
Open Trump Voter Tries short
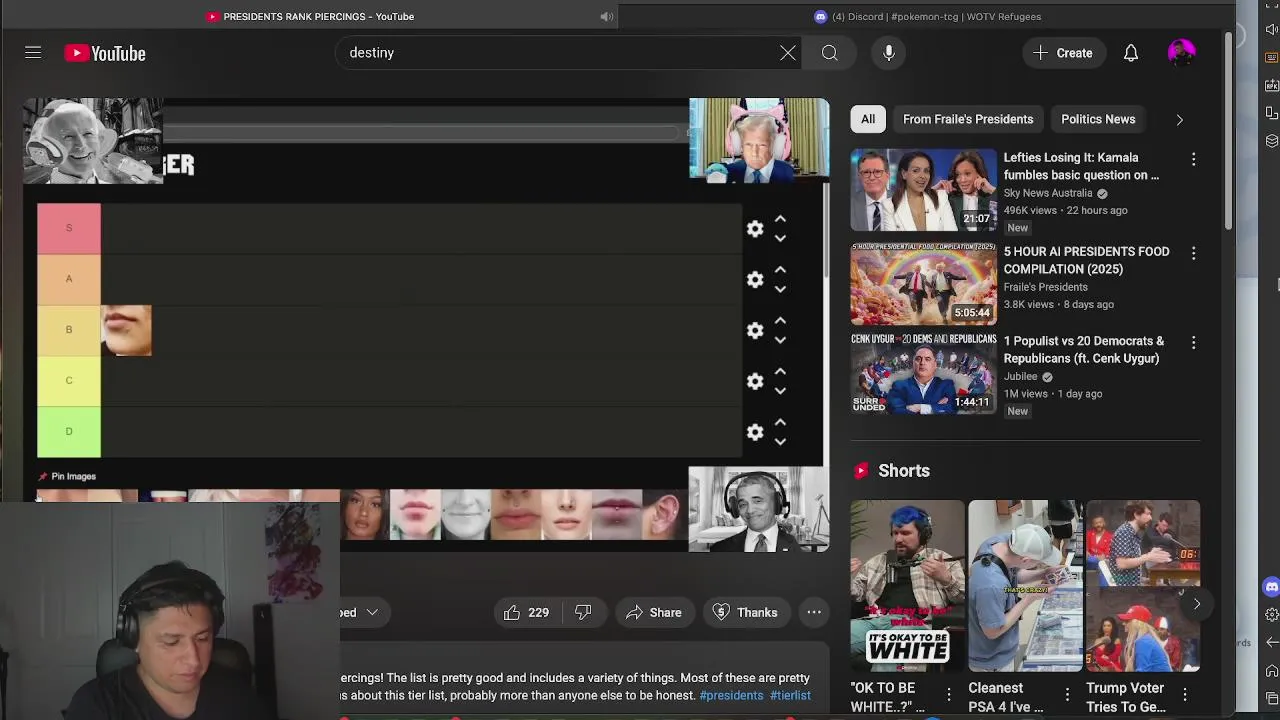point(1143,586)
